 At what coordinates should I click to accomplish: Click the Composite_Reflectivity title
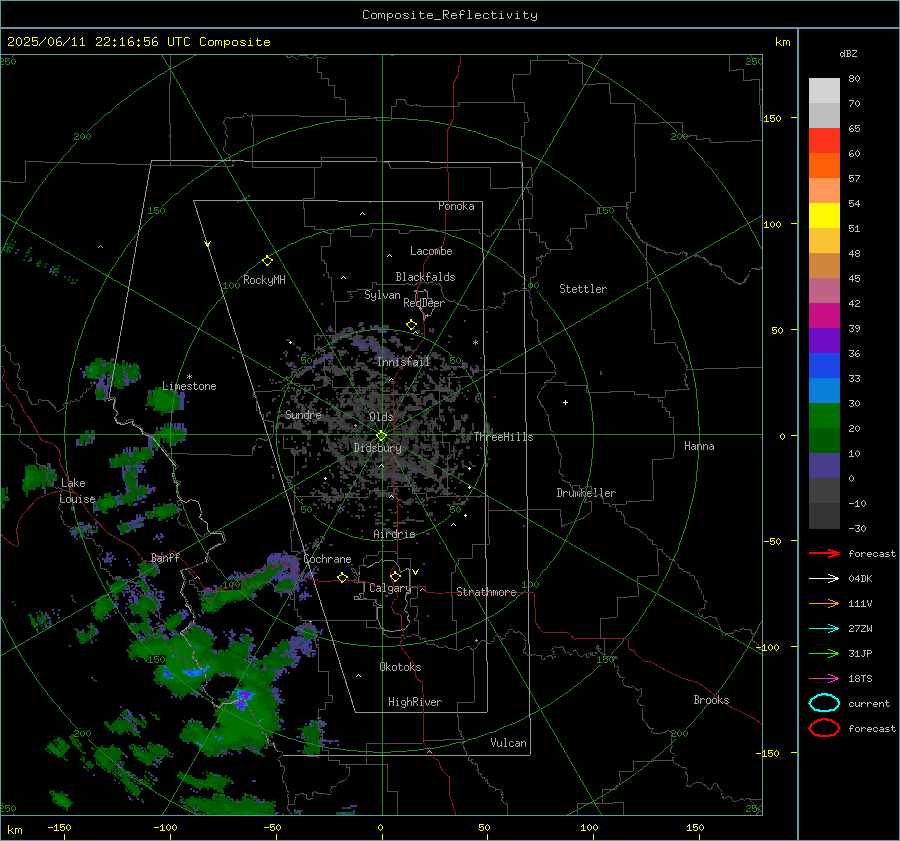click(450, 15)
